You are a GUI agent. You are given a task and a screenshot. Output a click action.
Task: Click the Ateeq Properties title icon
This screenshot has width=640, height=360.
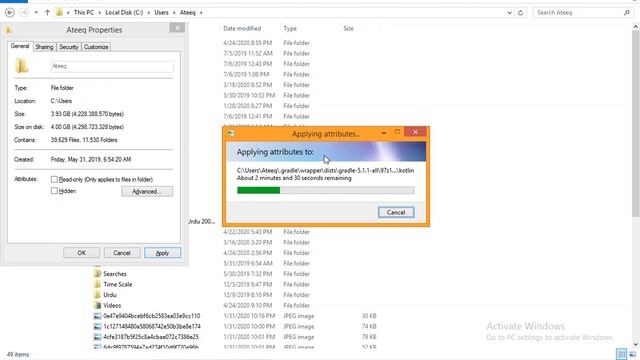(9, 29)
